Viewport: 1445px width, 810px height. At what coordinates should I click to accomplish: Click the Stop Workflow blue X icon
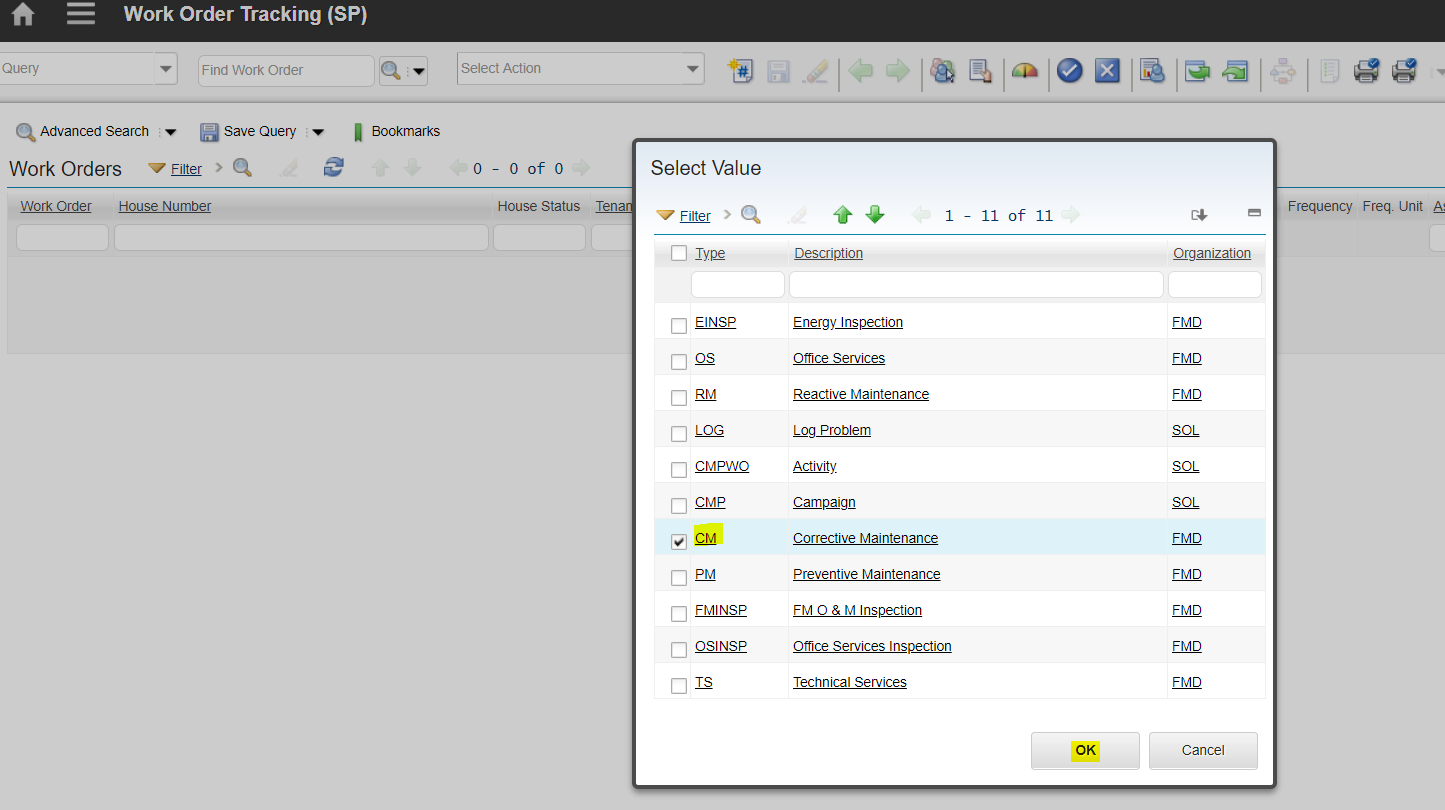[1106, 71]
